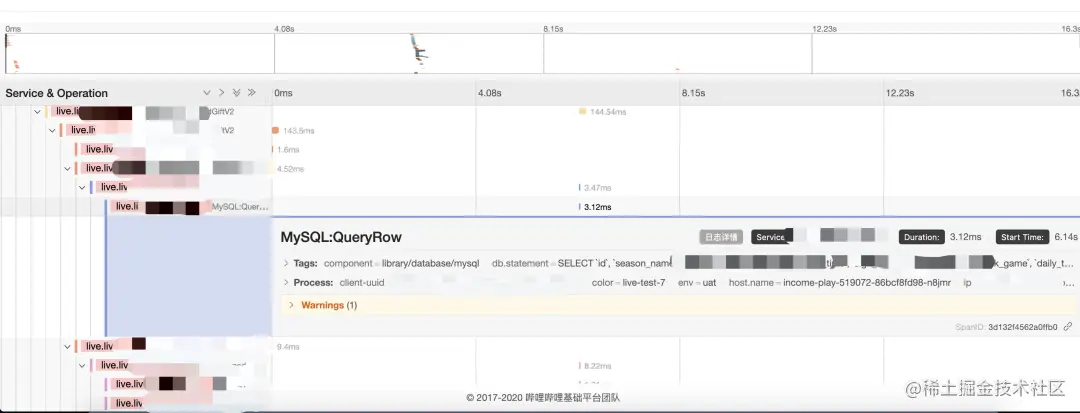Click the minimap span cluster after 4.08s

click(x=417, y=53)
